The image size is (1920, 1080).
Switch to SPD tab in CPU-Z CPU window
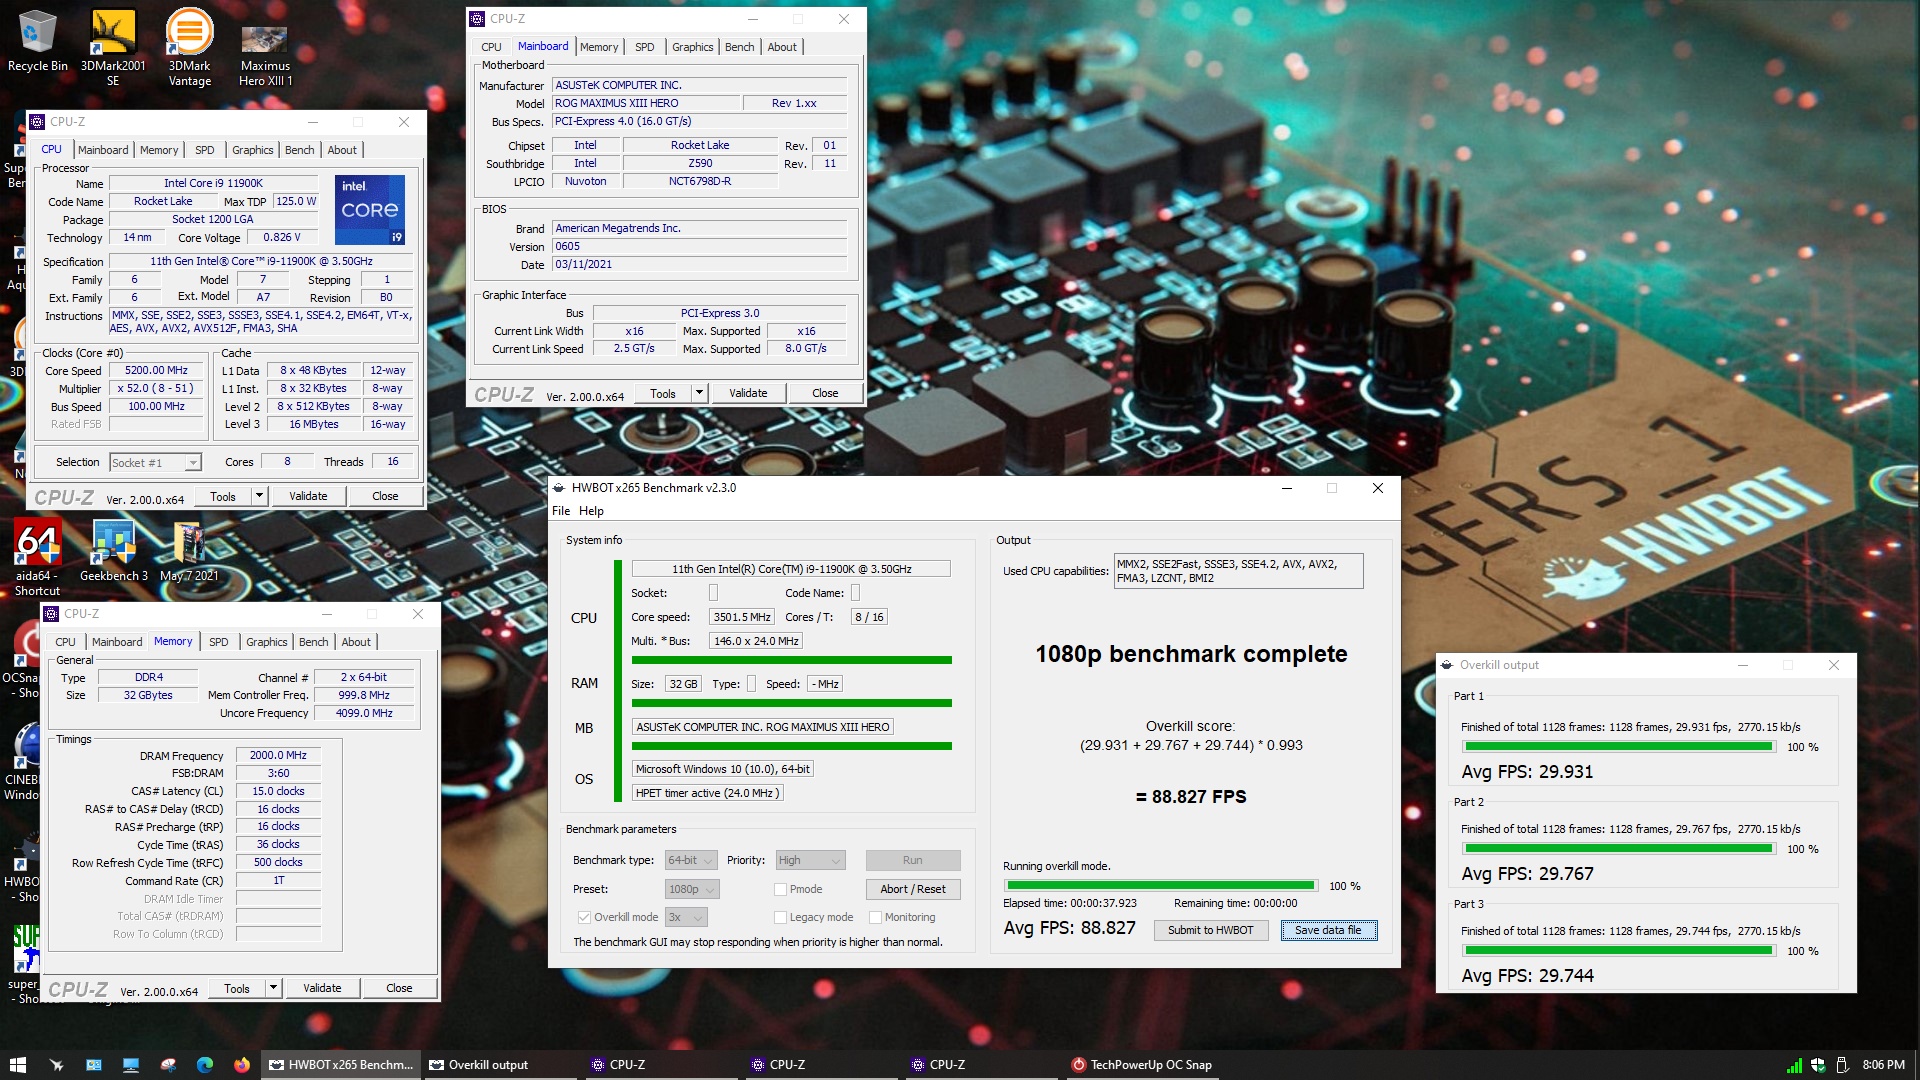[204, 150]
